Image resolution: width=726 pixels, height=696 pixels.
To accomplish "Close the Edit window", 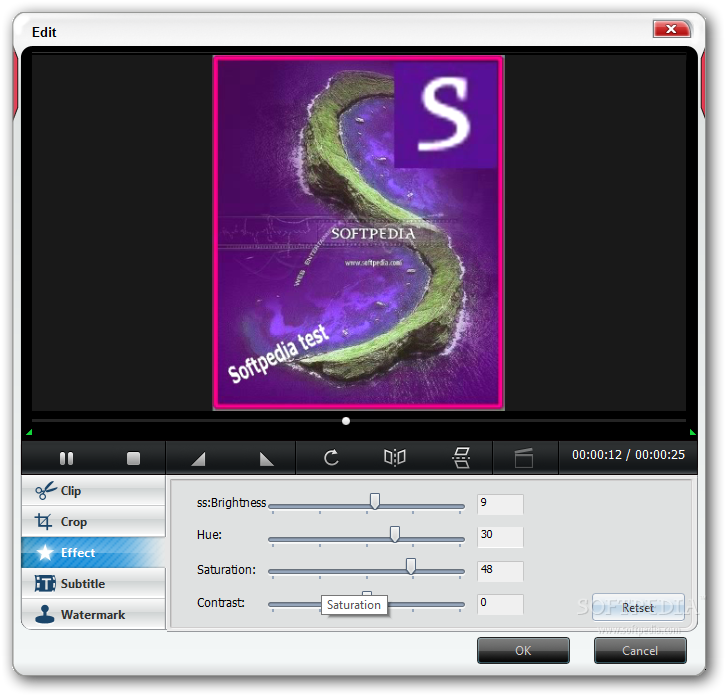I will tap(671, 29).
